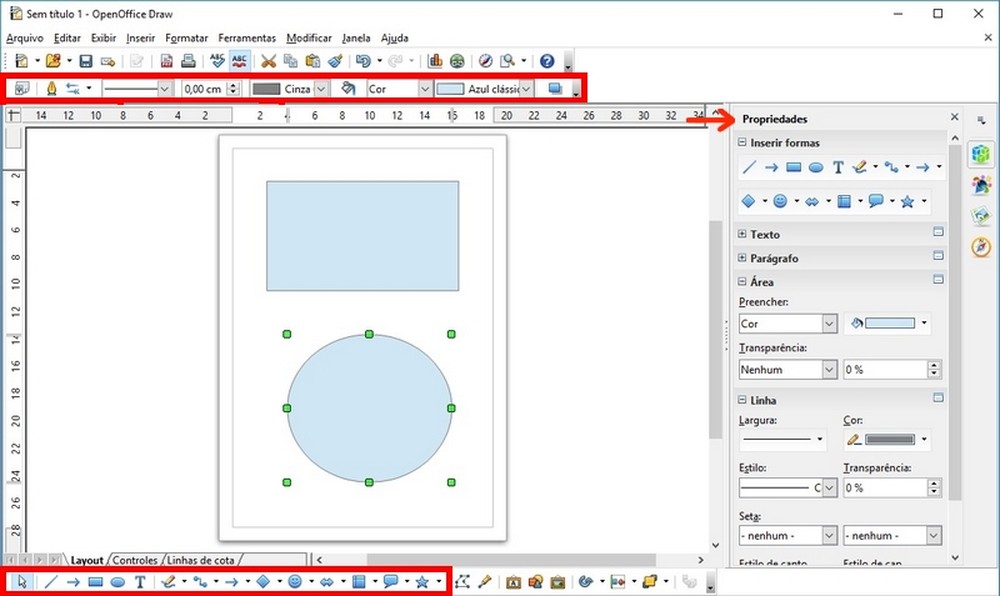Screen dimensions: 1000x596
Task: Open the Preencher Cor dropdown in sidebar
Action: pos(788,324)
